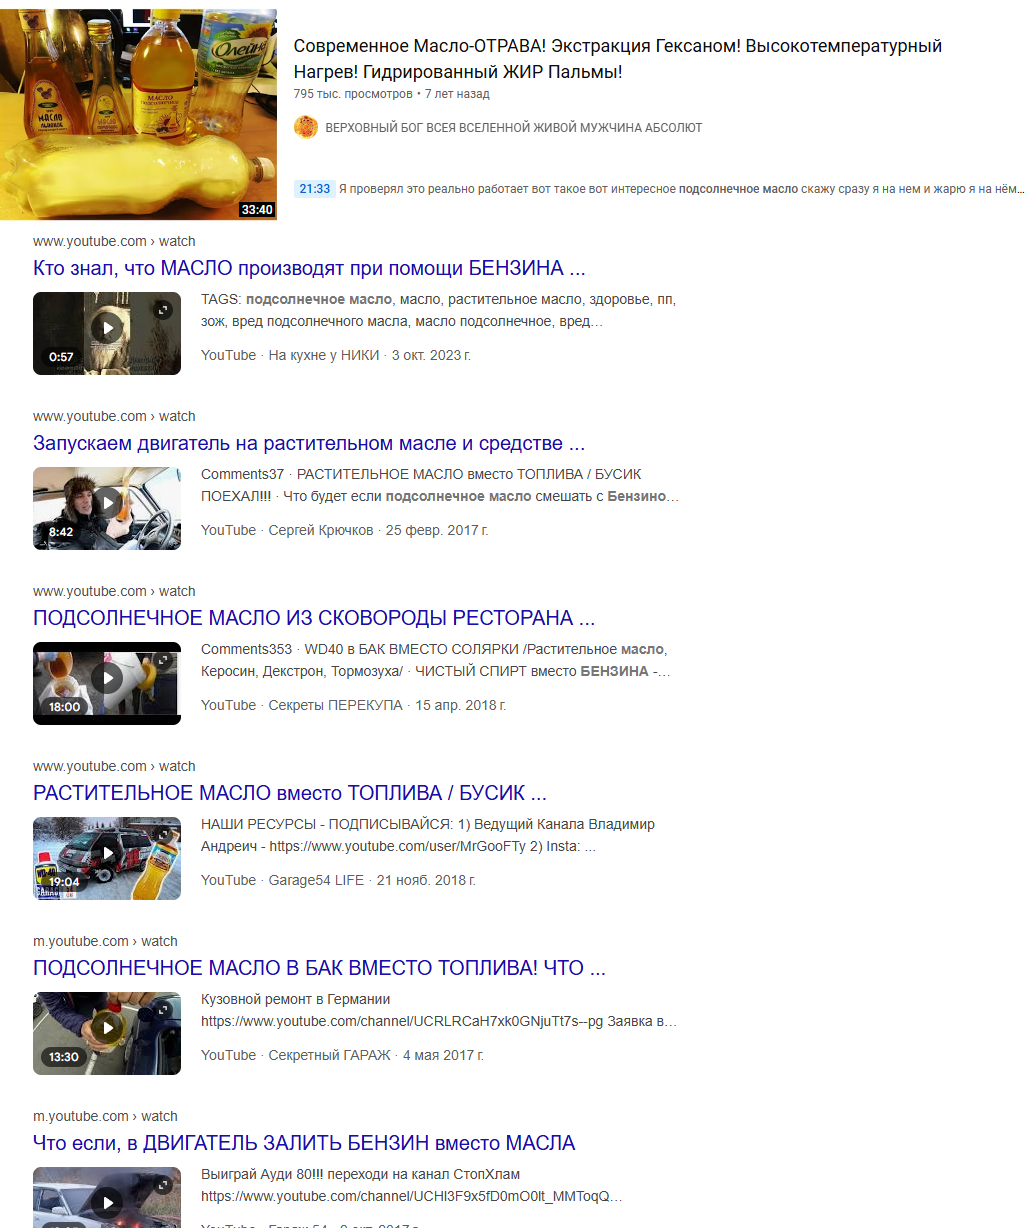Open 'Современное Масло-ОТРАВА!' video title
This screenshot has width=1035, height=1228.
pos(618,59)
